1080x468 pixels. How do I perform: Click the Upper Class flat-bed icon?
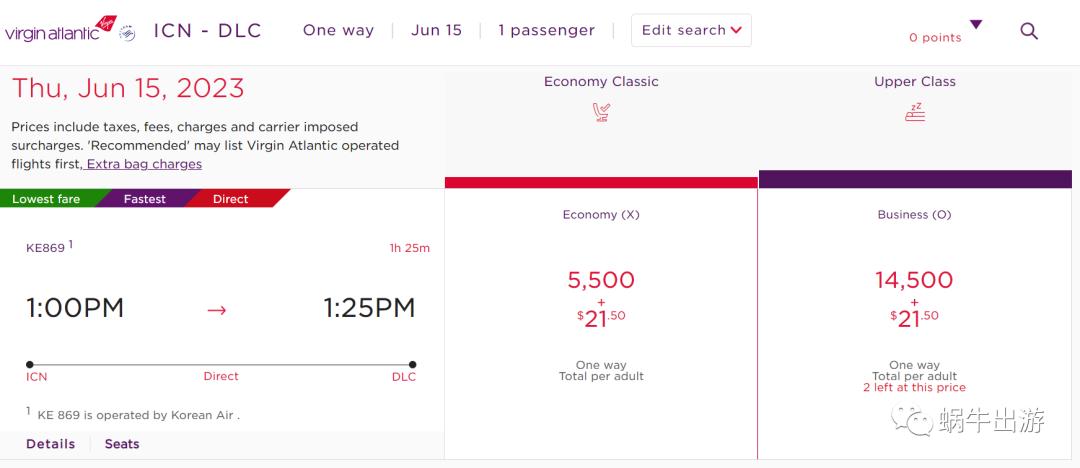tap(915, 112)
